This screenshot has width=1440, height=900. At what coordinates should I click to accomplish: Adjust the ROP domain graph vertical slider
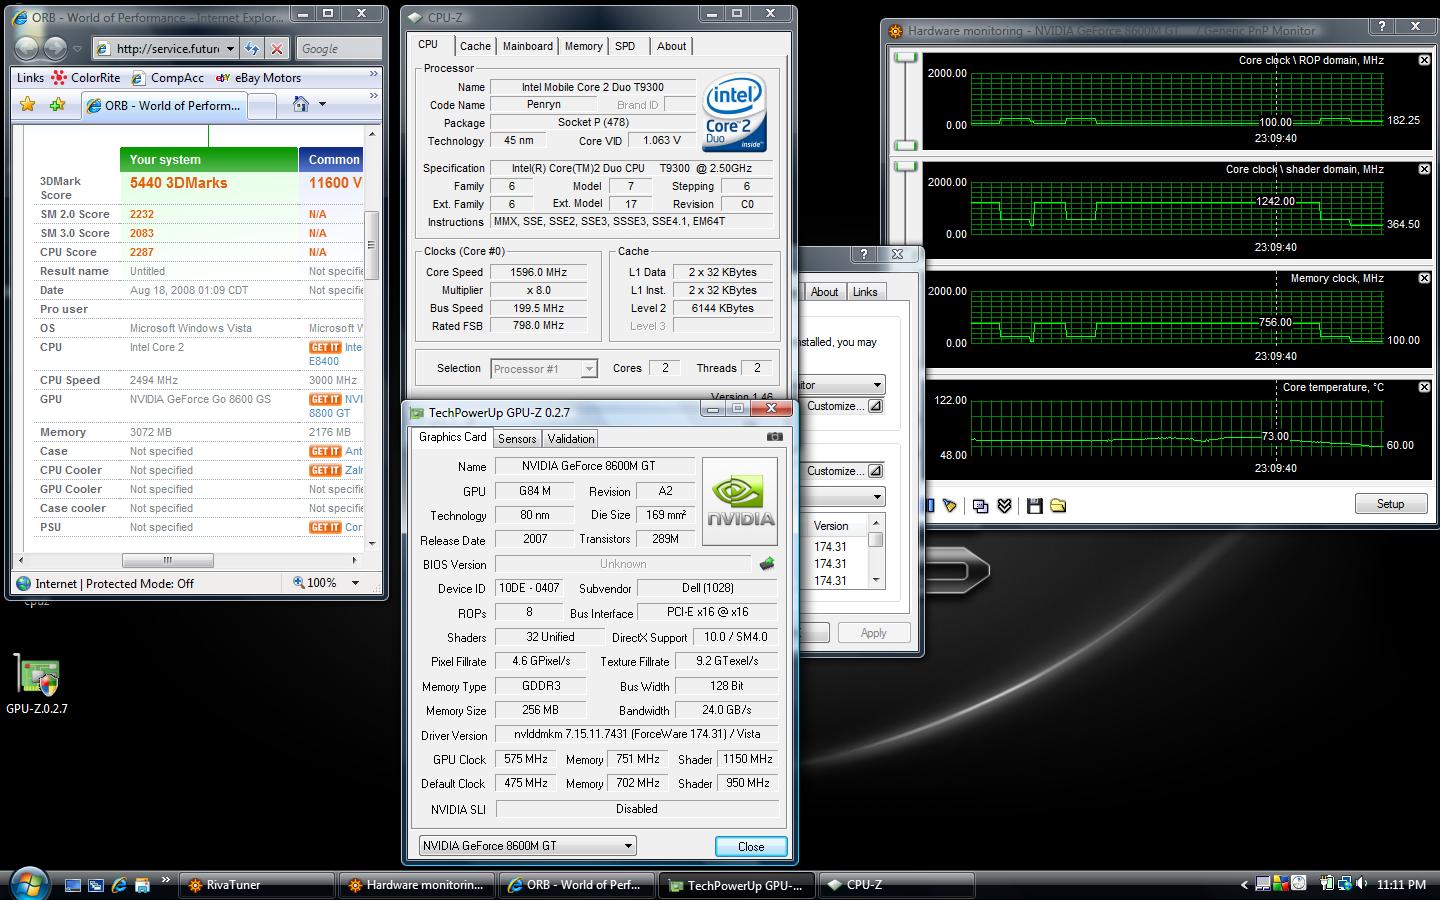(x=905, y=100)
